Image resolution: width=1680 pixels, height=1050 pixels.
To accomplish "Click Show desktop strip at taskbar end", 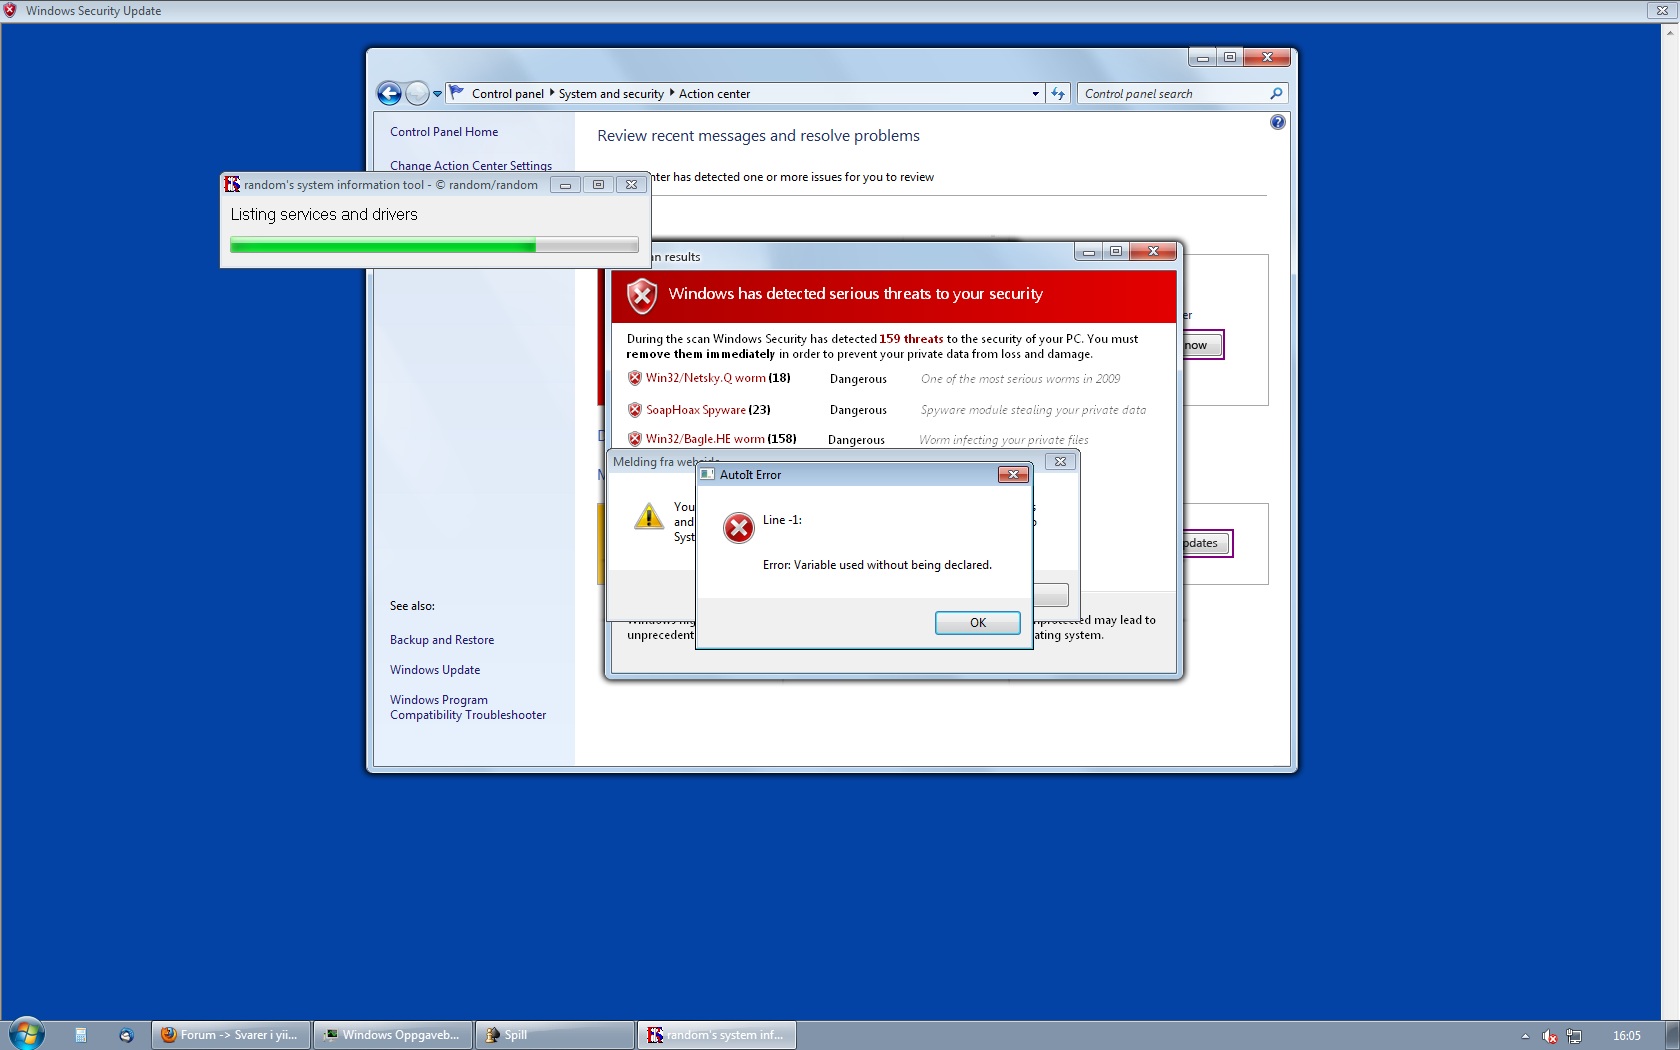I will (x=1672, y=1035).
